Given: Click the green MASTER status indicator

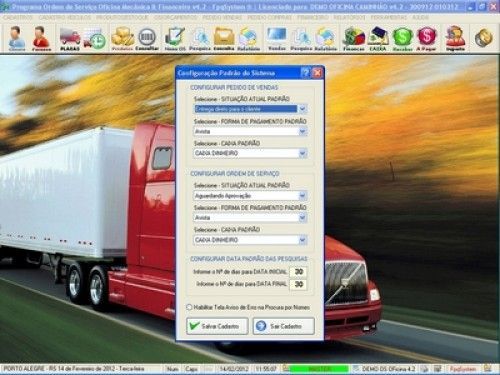Looking at the screenshot, I should 319,369.
